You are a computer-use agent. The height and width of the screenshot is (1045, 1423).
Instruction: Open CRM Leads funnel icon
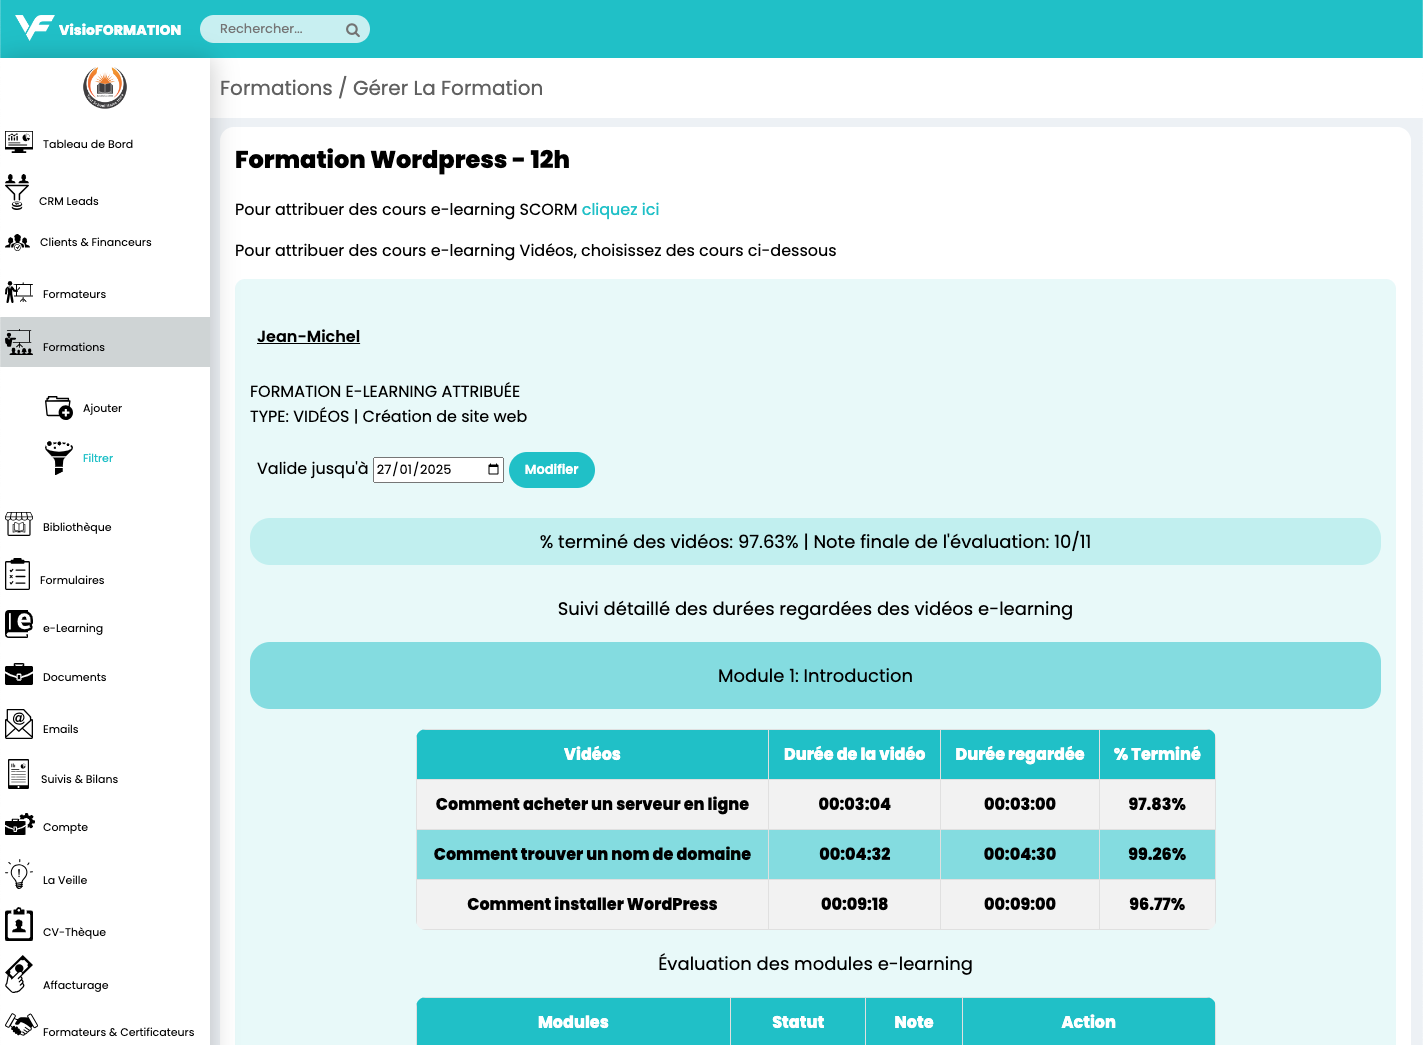click(17, 192)
